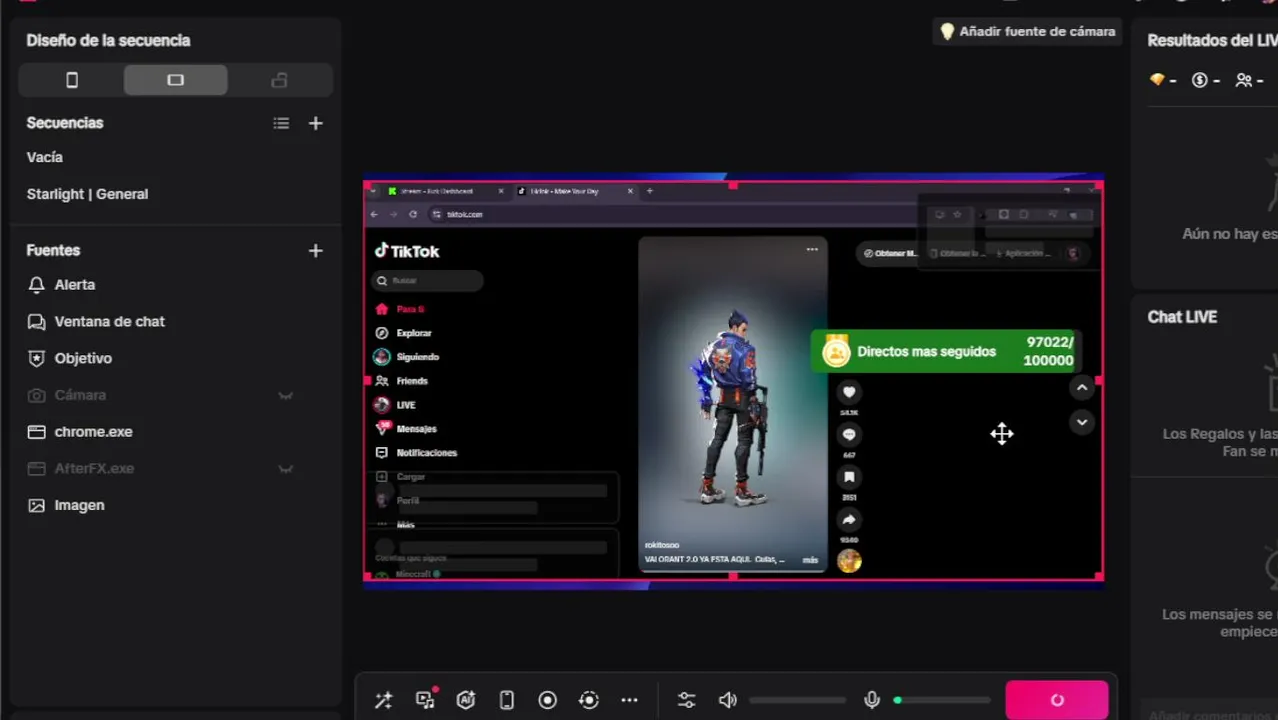This screenshot has width=1278, height=720.
Task: Click the Directos mas seguidos goal widget
Action: click(945, 352)
